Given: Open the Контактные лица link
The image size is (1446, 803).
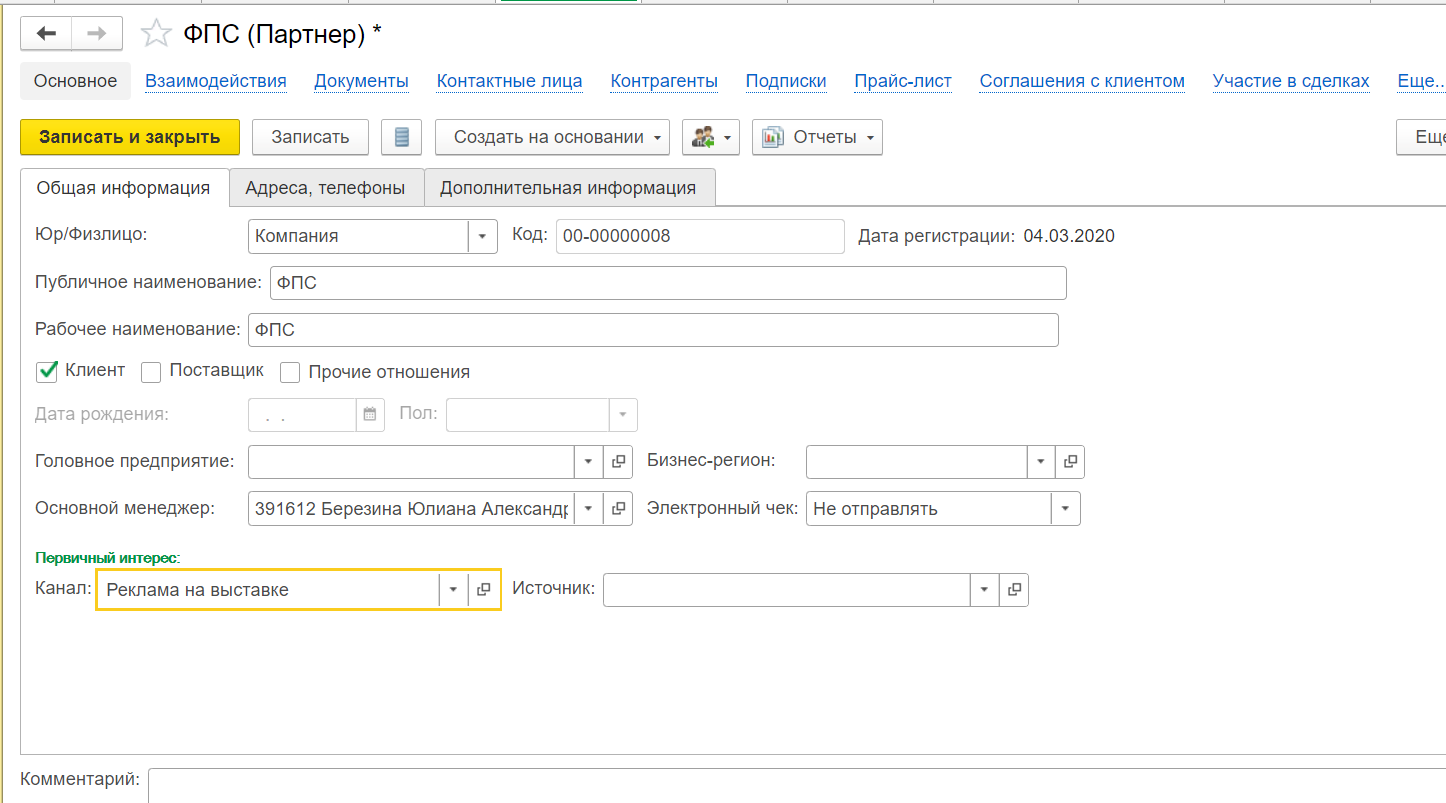Looking at the screenshot, I should (509, 81).
